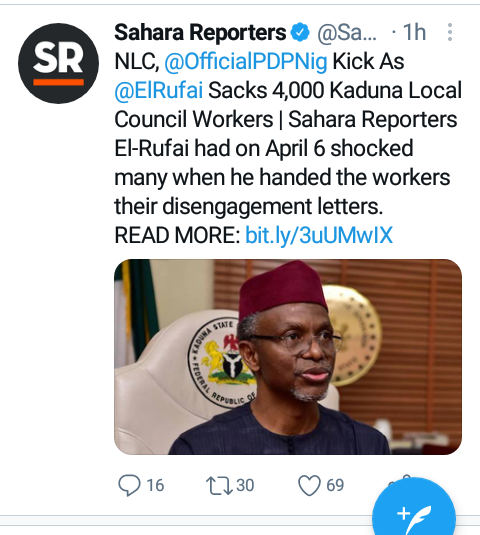
Task: Click the Kaduna State seal in the photo
Action: pos(222,362)
